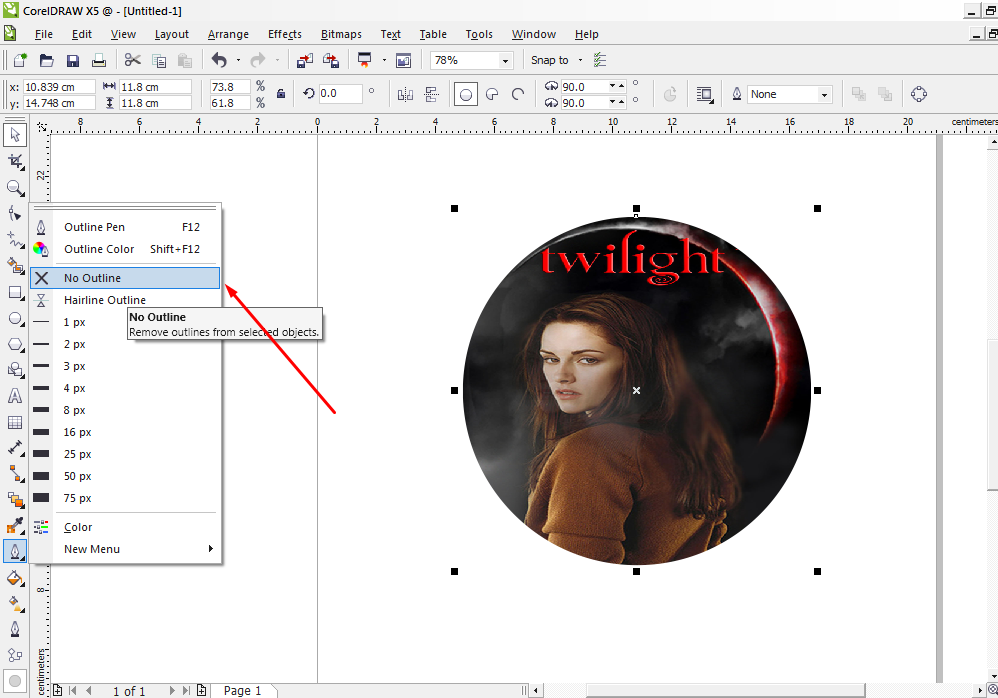Viewport: 998px width, 698px height.
Task: Select the Smart Fill tool
Action: click(15, 266)
